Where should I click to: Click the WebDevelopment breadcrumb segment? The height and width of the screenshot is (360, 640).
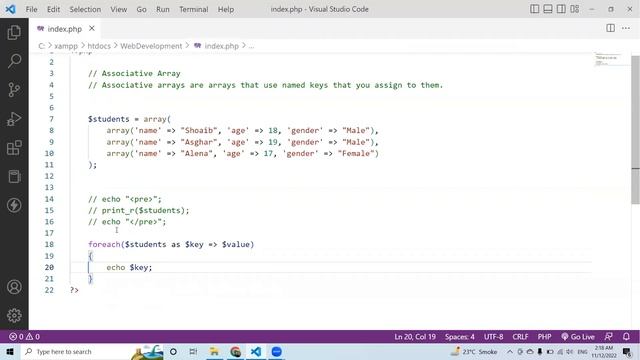pyautogui.click(x=151, y=46)
